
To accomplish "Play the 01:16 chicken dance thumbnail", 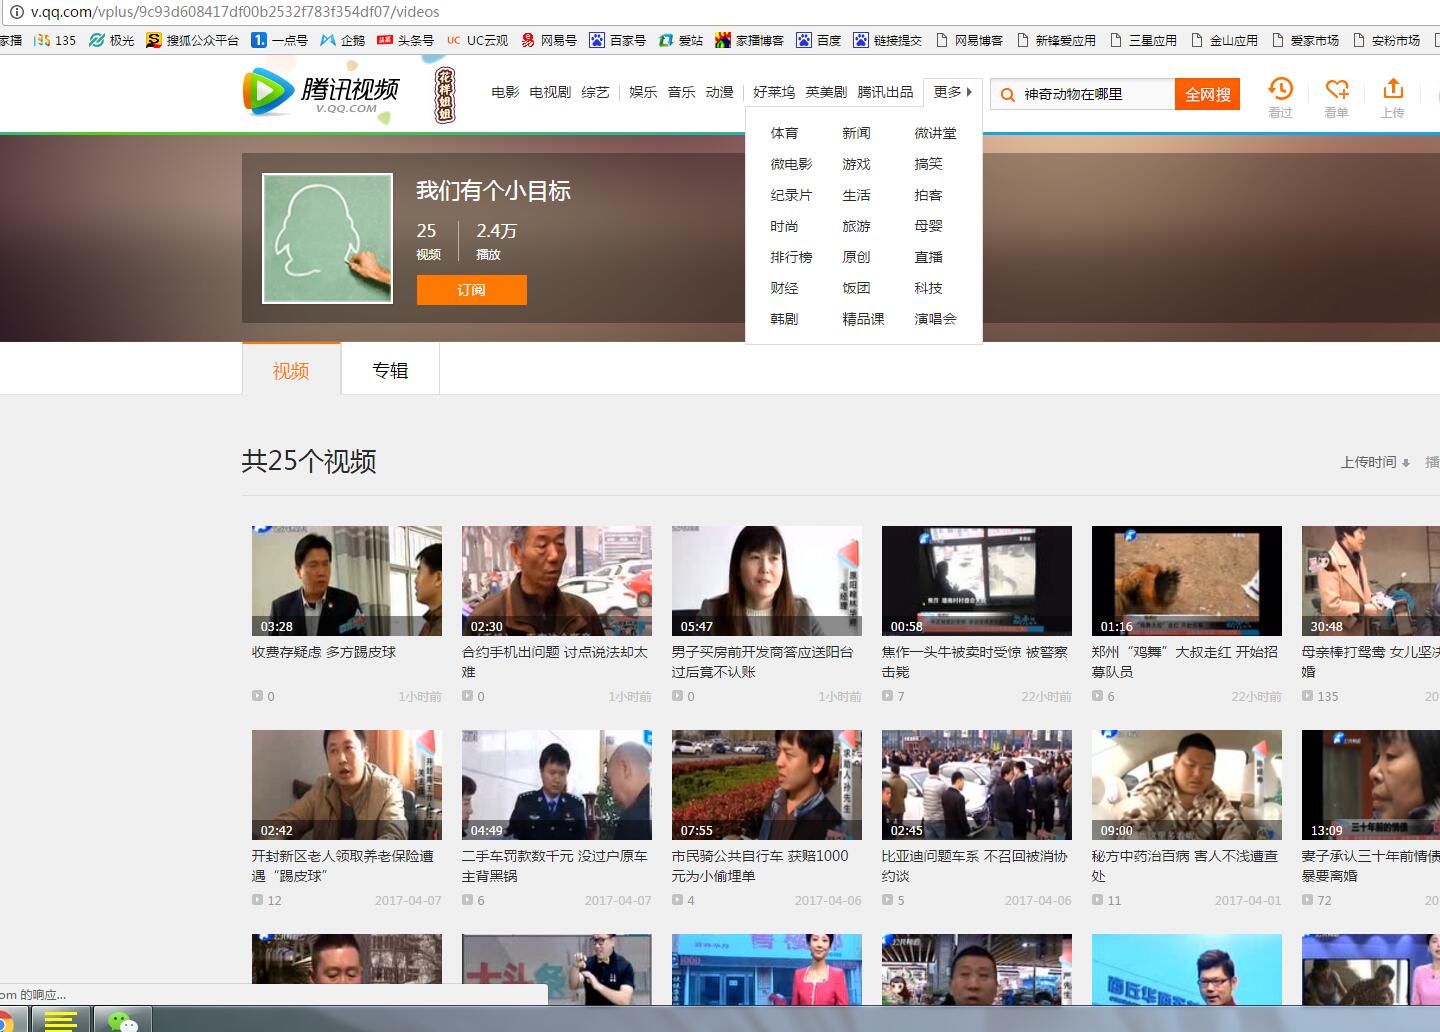I will (x=1187, y=581).
